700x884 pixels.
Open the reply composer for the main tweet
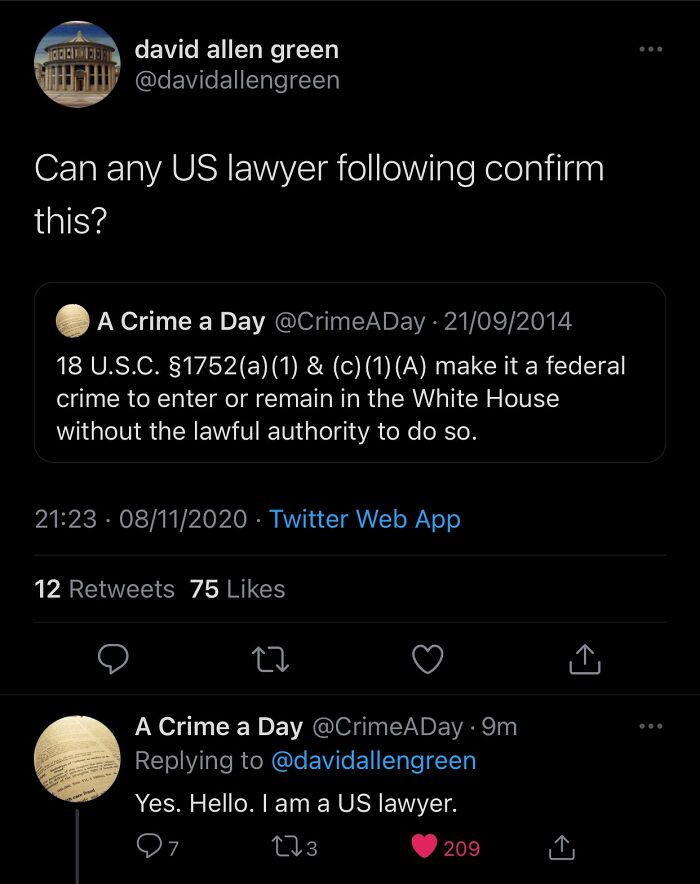(115, 658)
